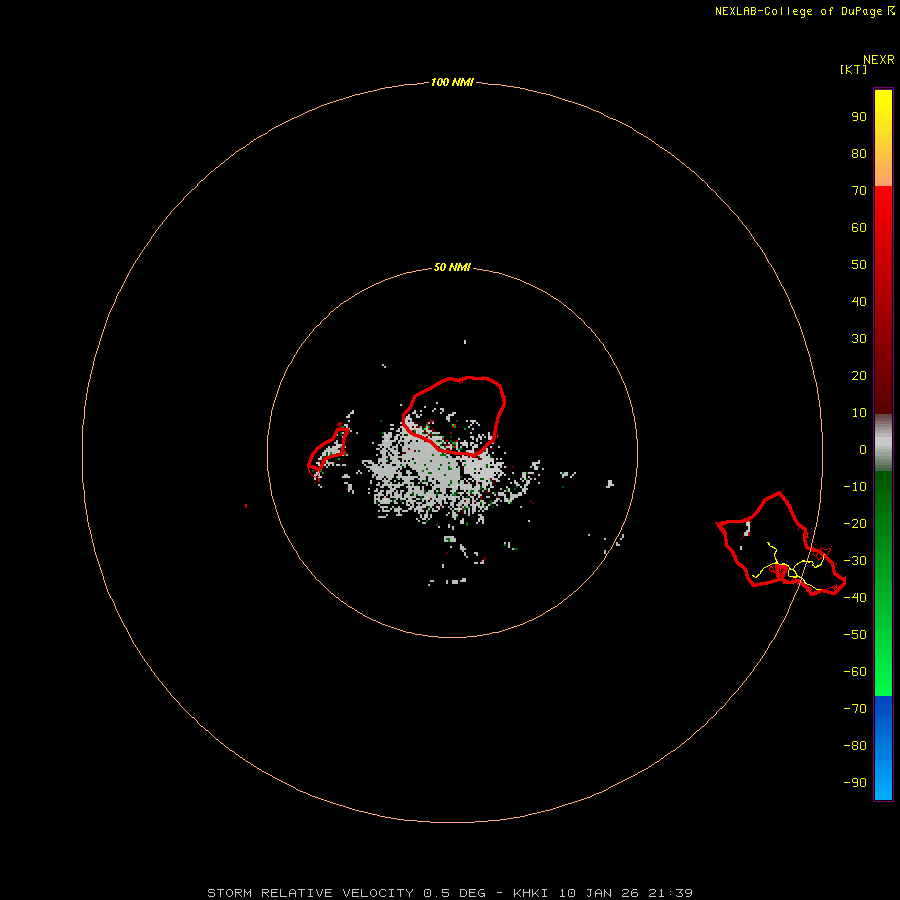Click the positive 50 knot scale label
Viewport: 900px width, 900px height.
pos(859,265)
